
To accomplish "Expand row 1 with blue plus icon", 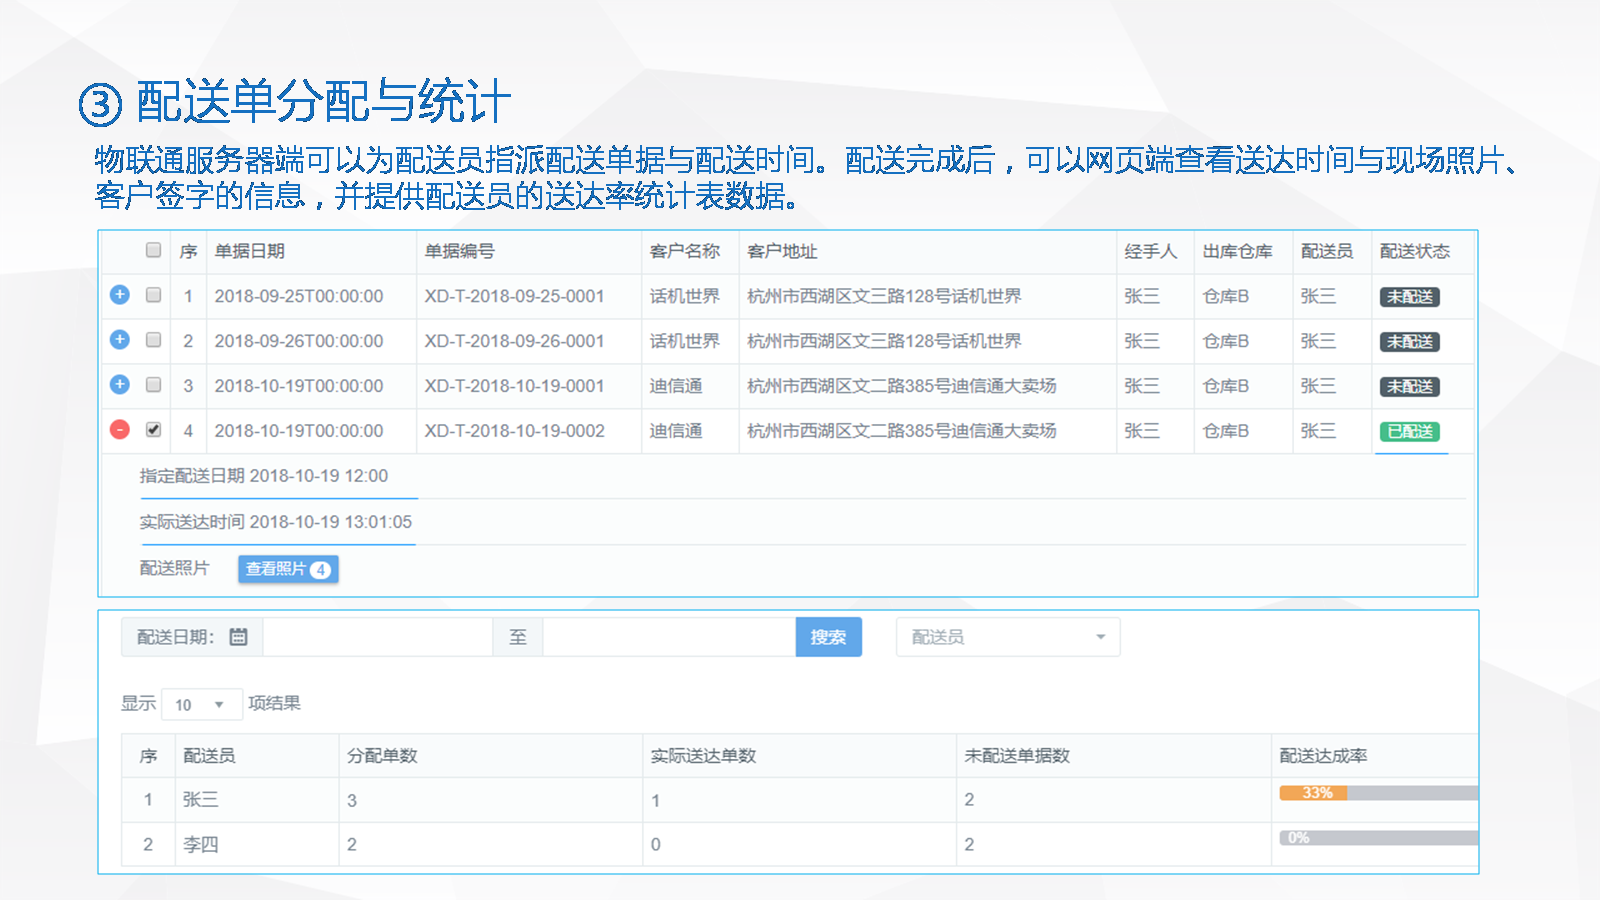I will click(x=120, y=295).
